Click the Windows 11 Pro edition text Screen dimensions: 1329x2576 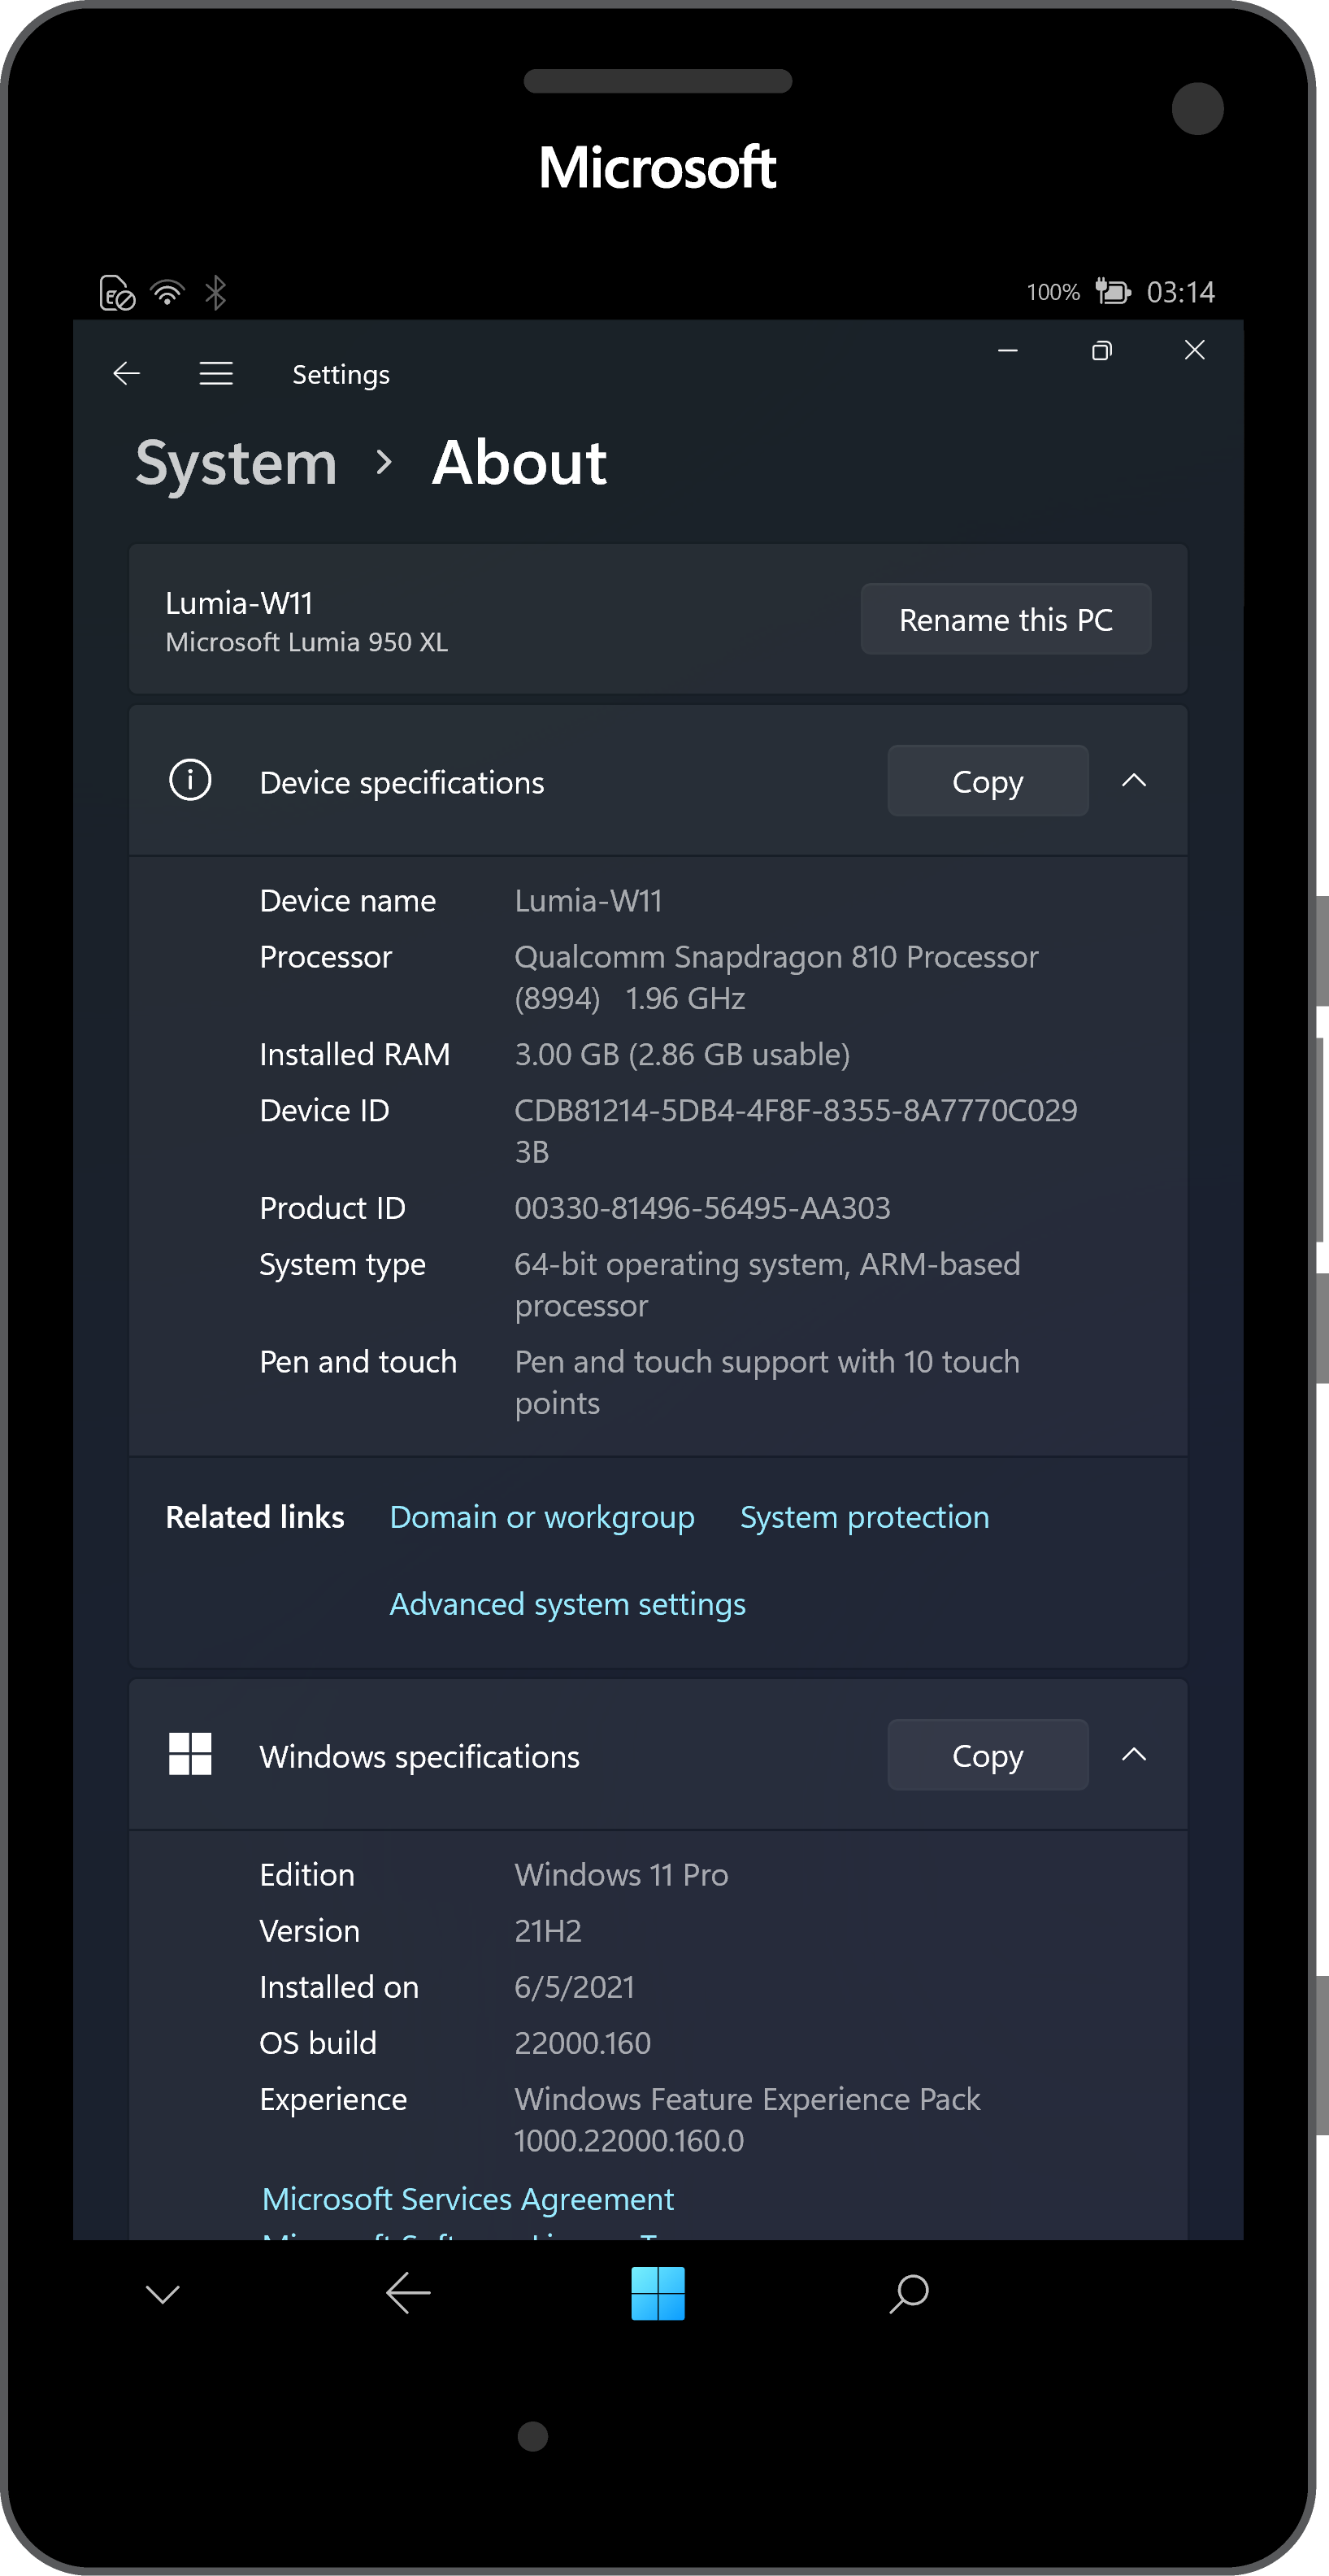pyautogui.click(x=621, y=1874)
